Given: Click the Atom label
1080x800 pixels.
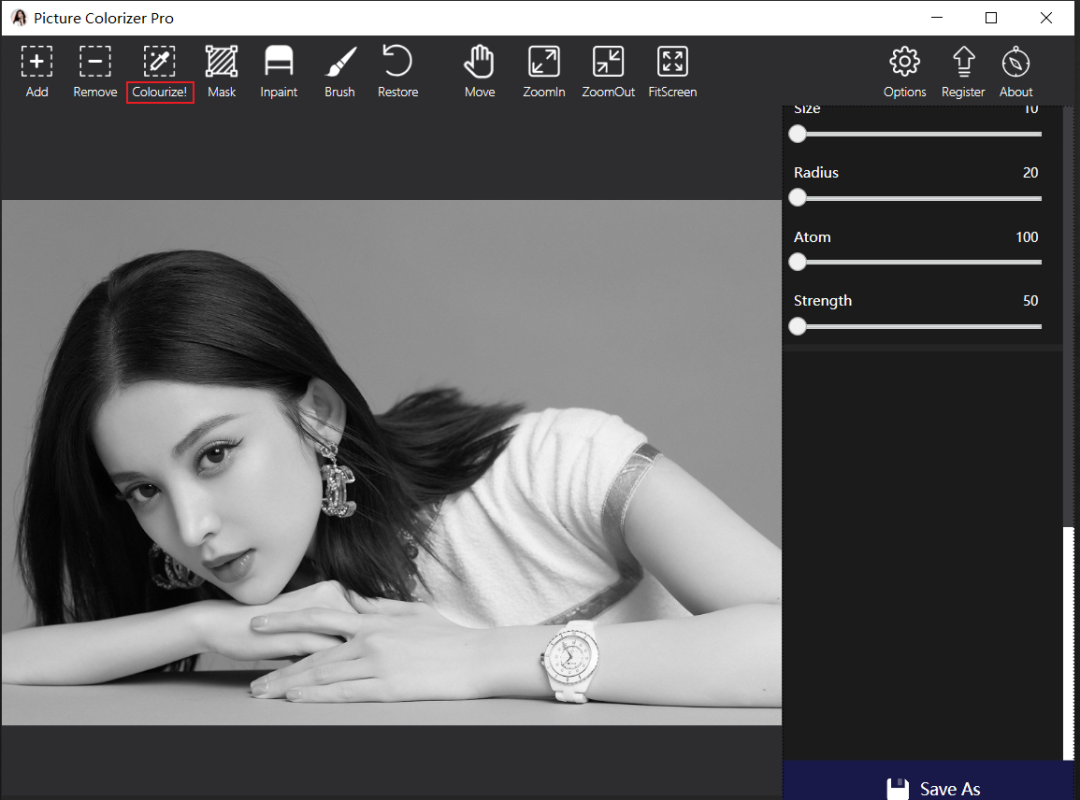Looking at the screenshot, I should [812, 237].
